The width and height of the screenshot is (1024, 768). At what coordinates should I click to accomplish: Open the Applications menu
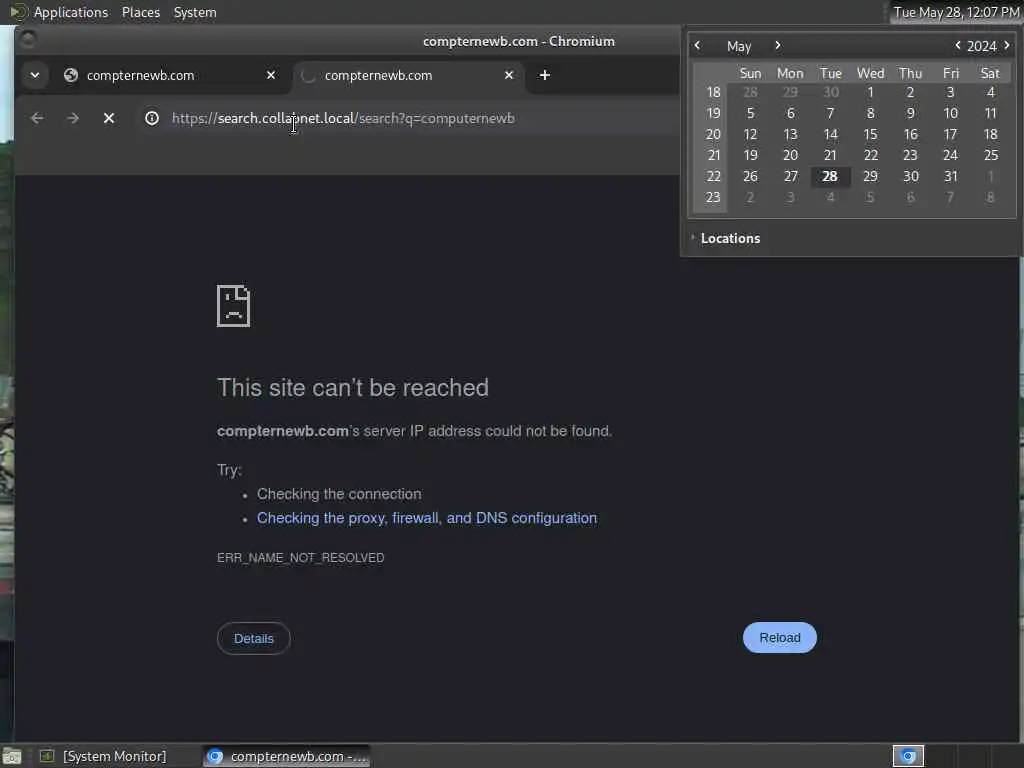pyautogui.click(x=71, y=12)
